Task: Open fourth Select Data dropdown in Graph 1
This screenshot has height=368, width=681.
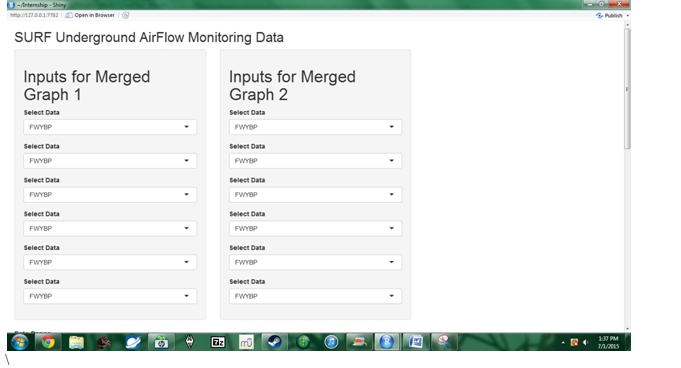Action: 110,229
